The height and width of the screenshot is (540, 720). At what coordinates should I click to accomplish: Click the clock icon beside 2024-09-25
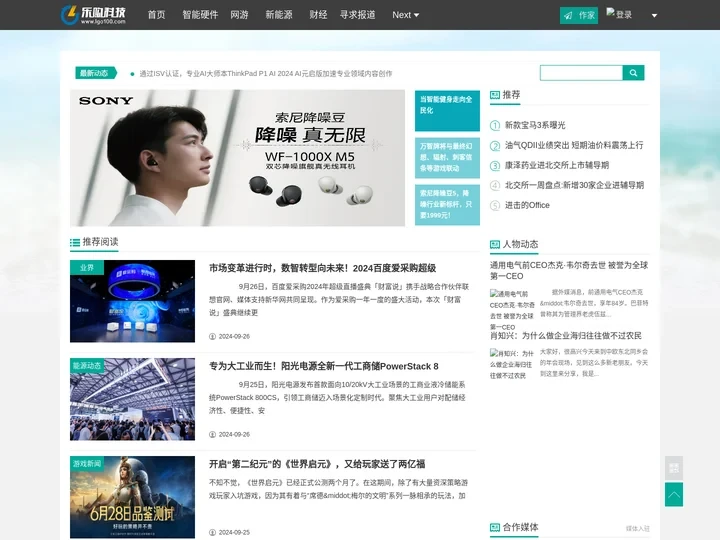point(212,533)
